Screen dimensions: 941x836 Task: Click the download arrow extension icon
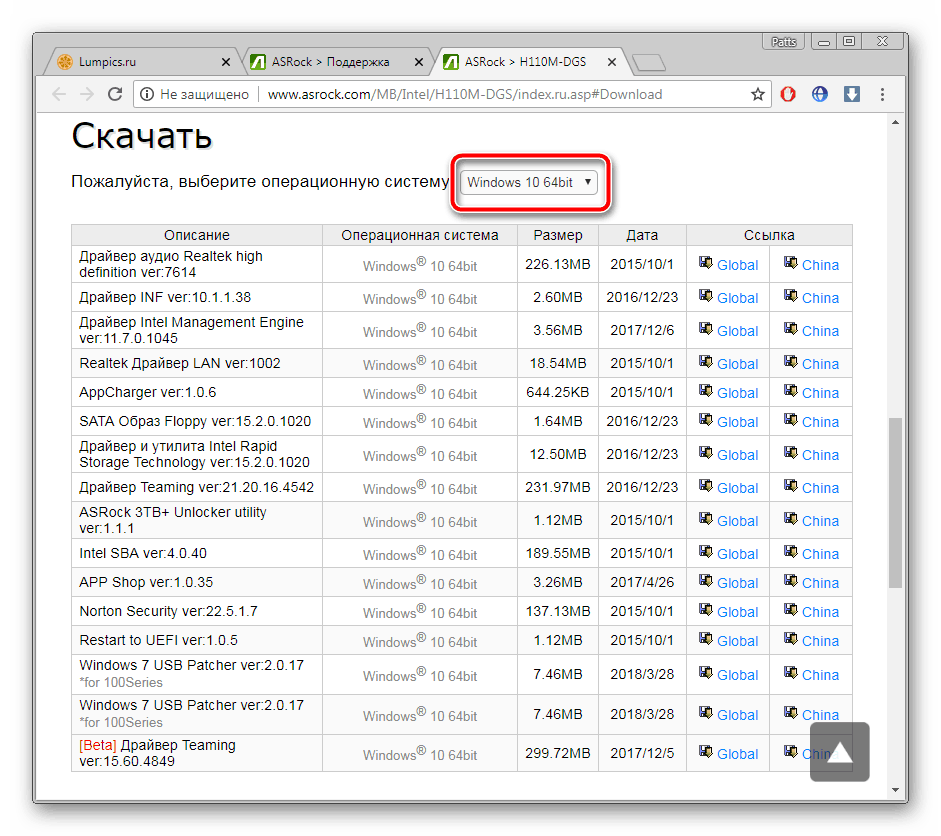[x=852, y=94]
